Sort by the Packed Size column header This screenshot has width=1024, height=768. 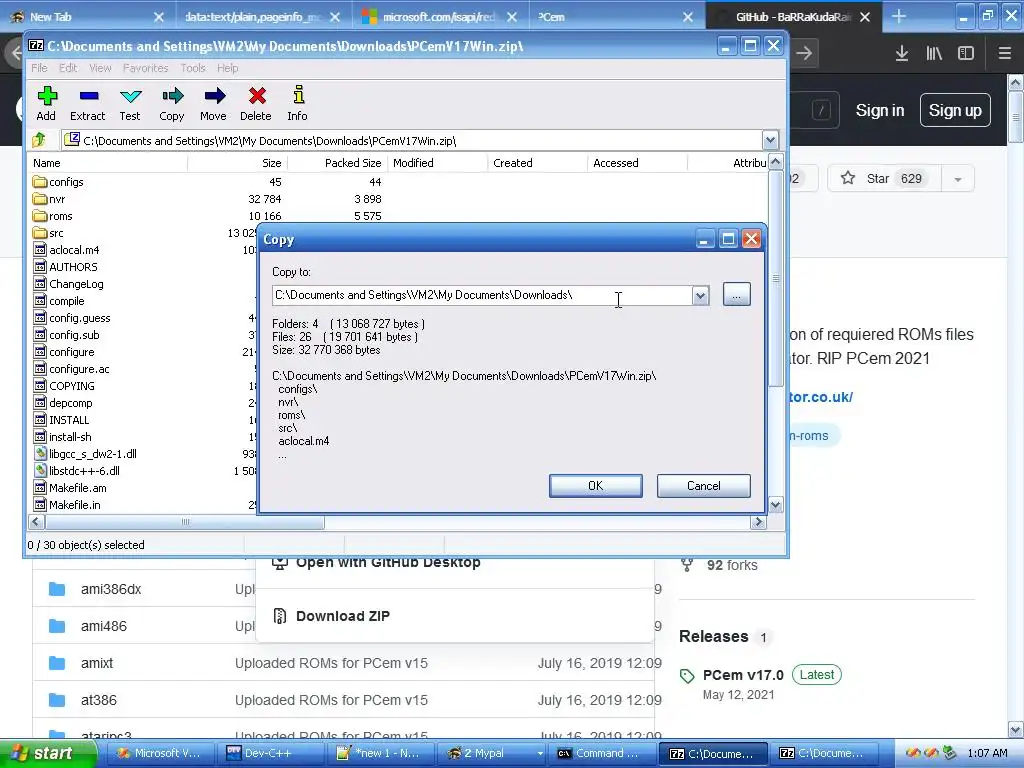(336, 163)
